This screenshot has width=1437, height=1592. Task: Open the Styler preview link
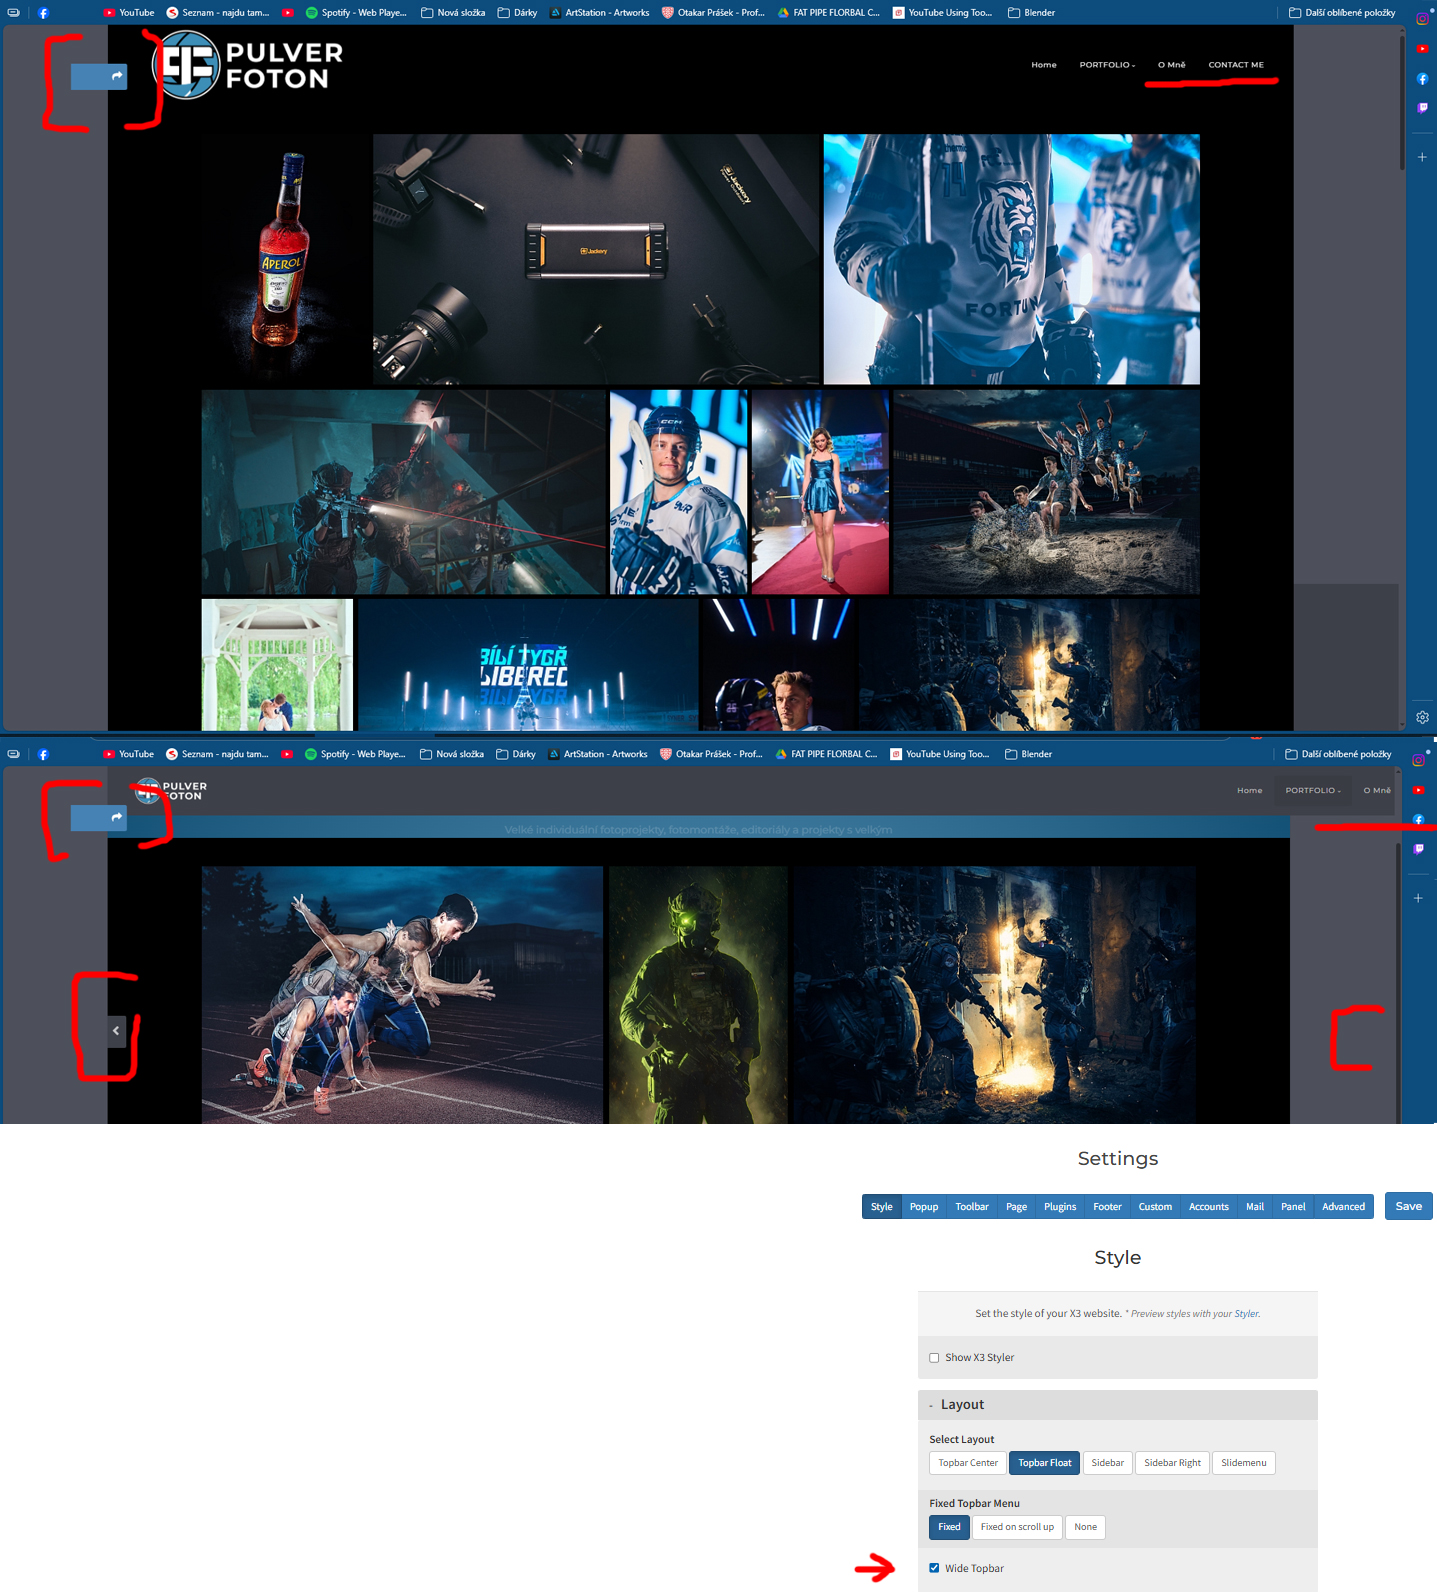click(1246, 1314)
